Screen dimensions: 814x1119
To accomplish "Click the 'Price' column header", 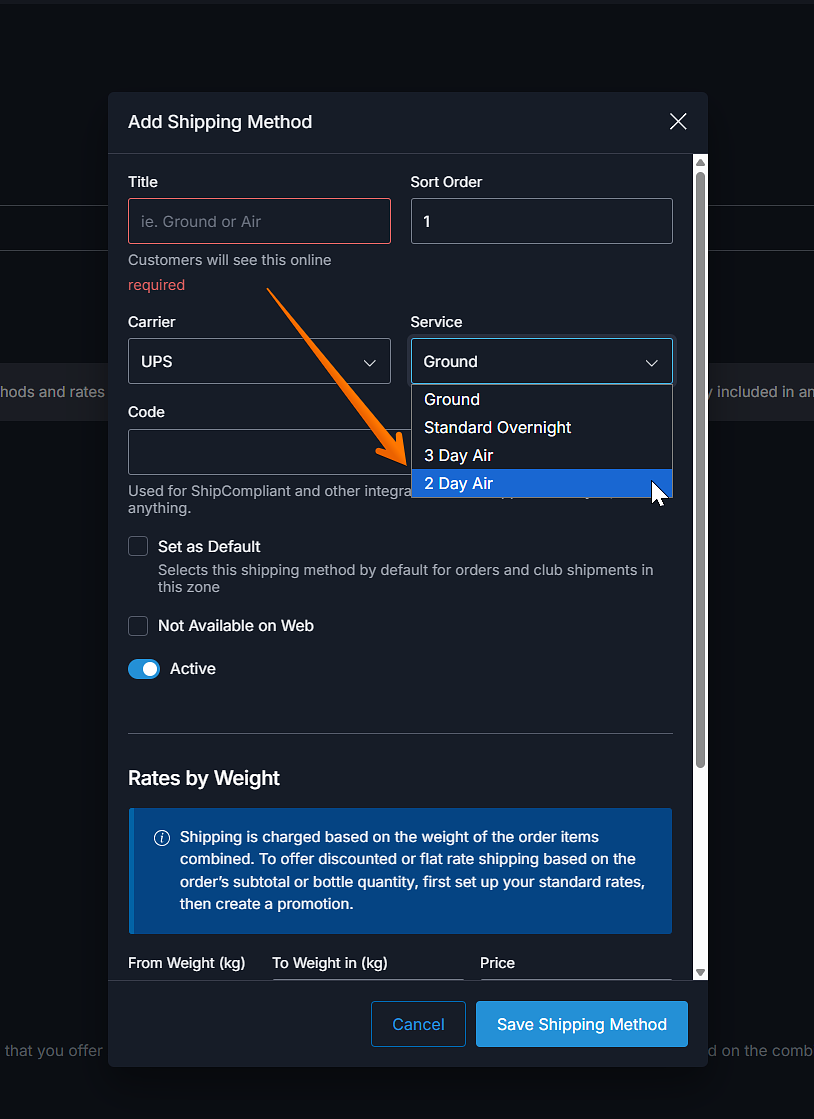I will 497,963.
